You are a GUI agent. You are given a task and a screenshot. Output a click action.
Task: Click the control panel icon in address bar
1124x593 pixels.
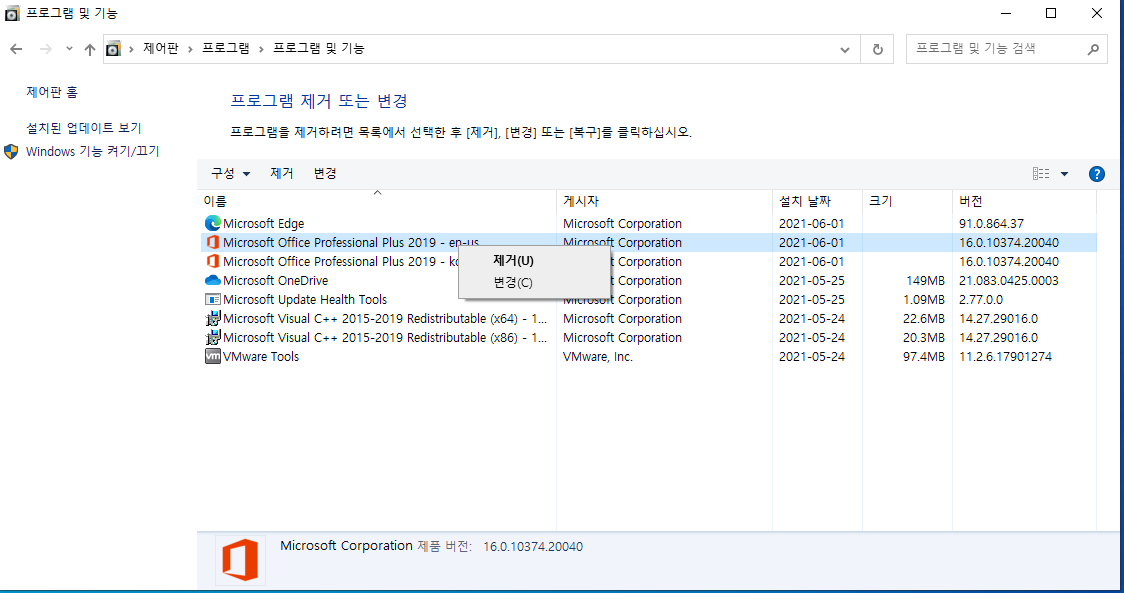pos(113,49)
